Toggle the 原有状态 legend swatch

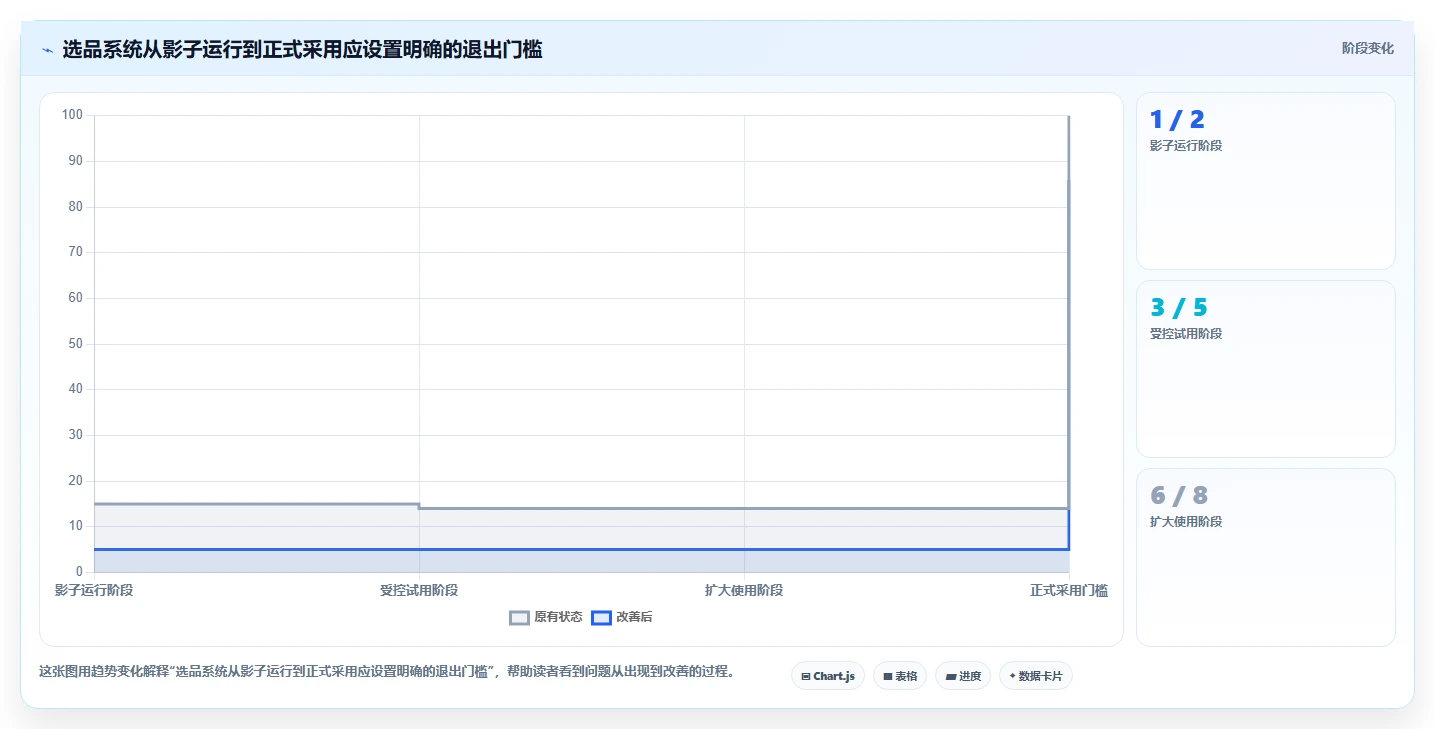click(519, 618)
